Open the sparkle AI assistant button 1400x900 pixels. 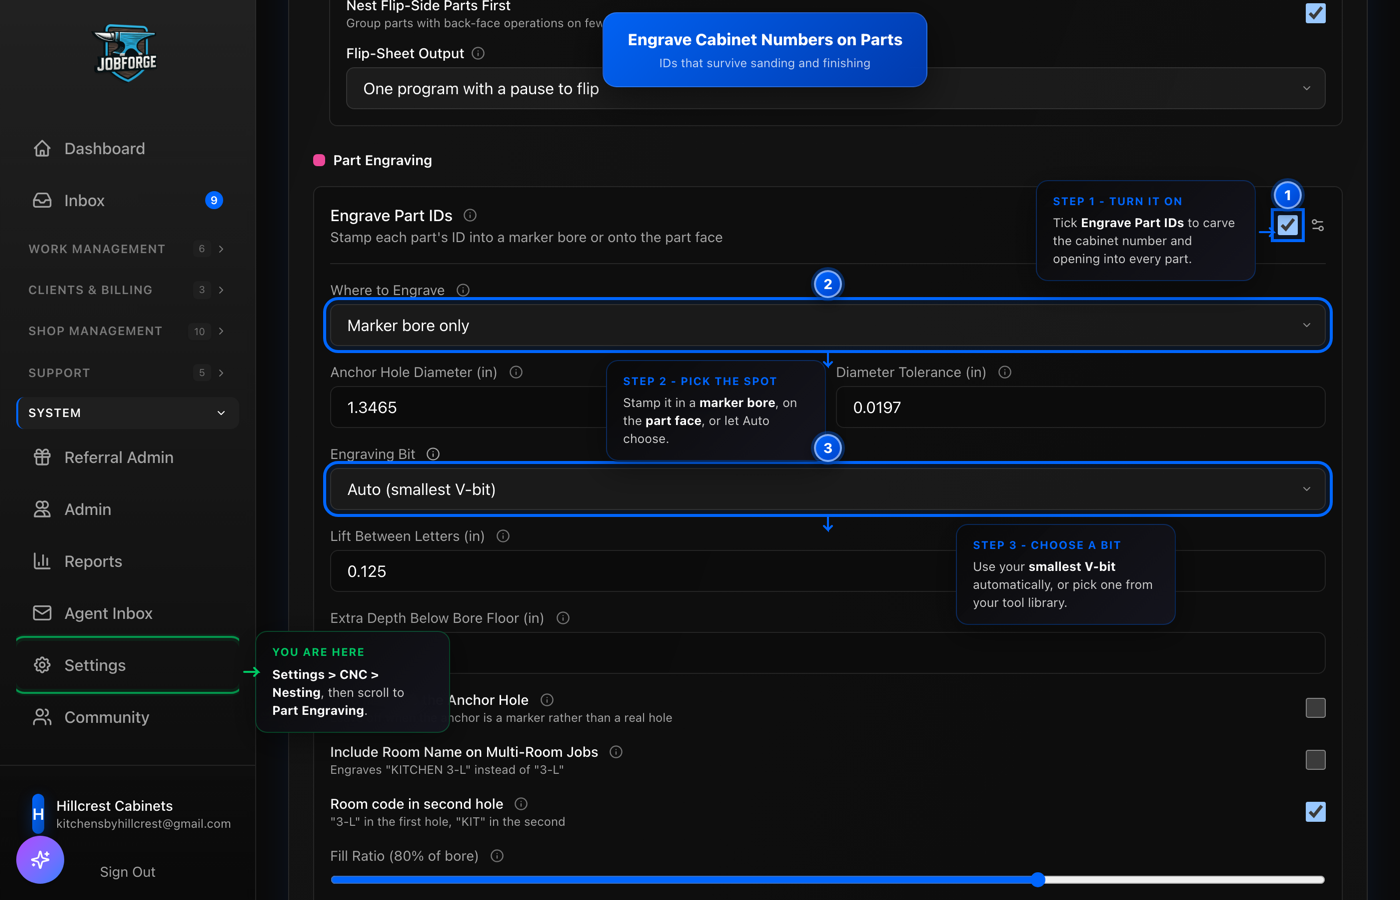point(40,860)
